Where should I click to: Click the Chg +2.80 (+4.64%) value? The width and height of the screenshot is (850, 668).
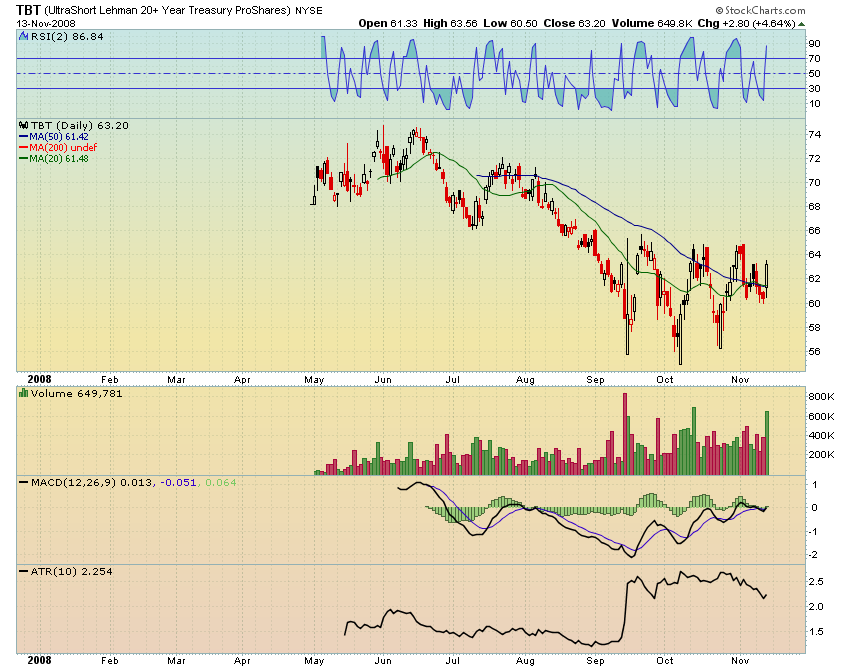(746, 23)
